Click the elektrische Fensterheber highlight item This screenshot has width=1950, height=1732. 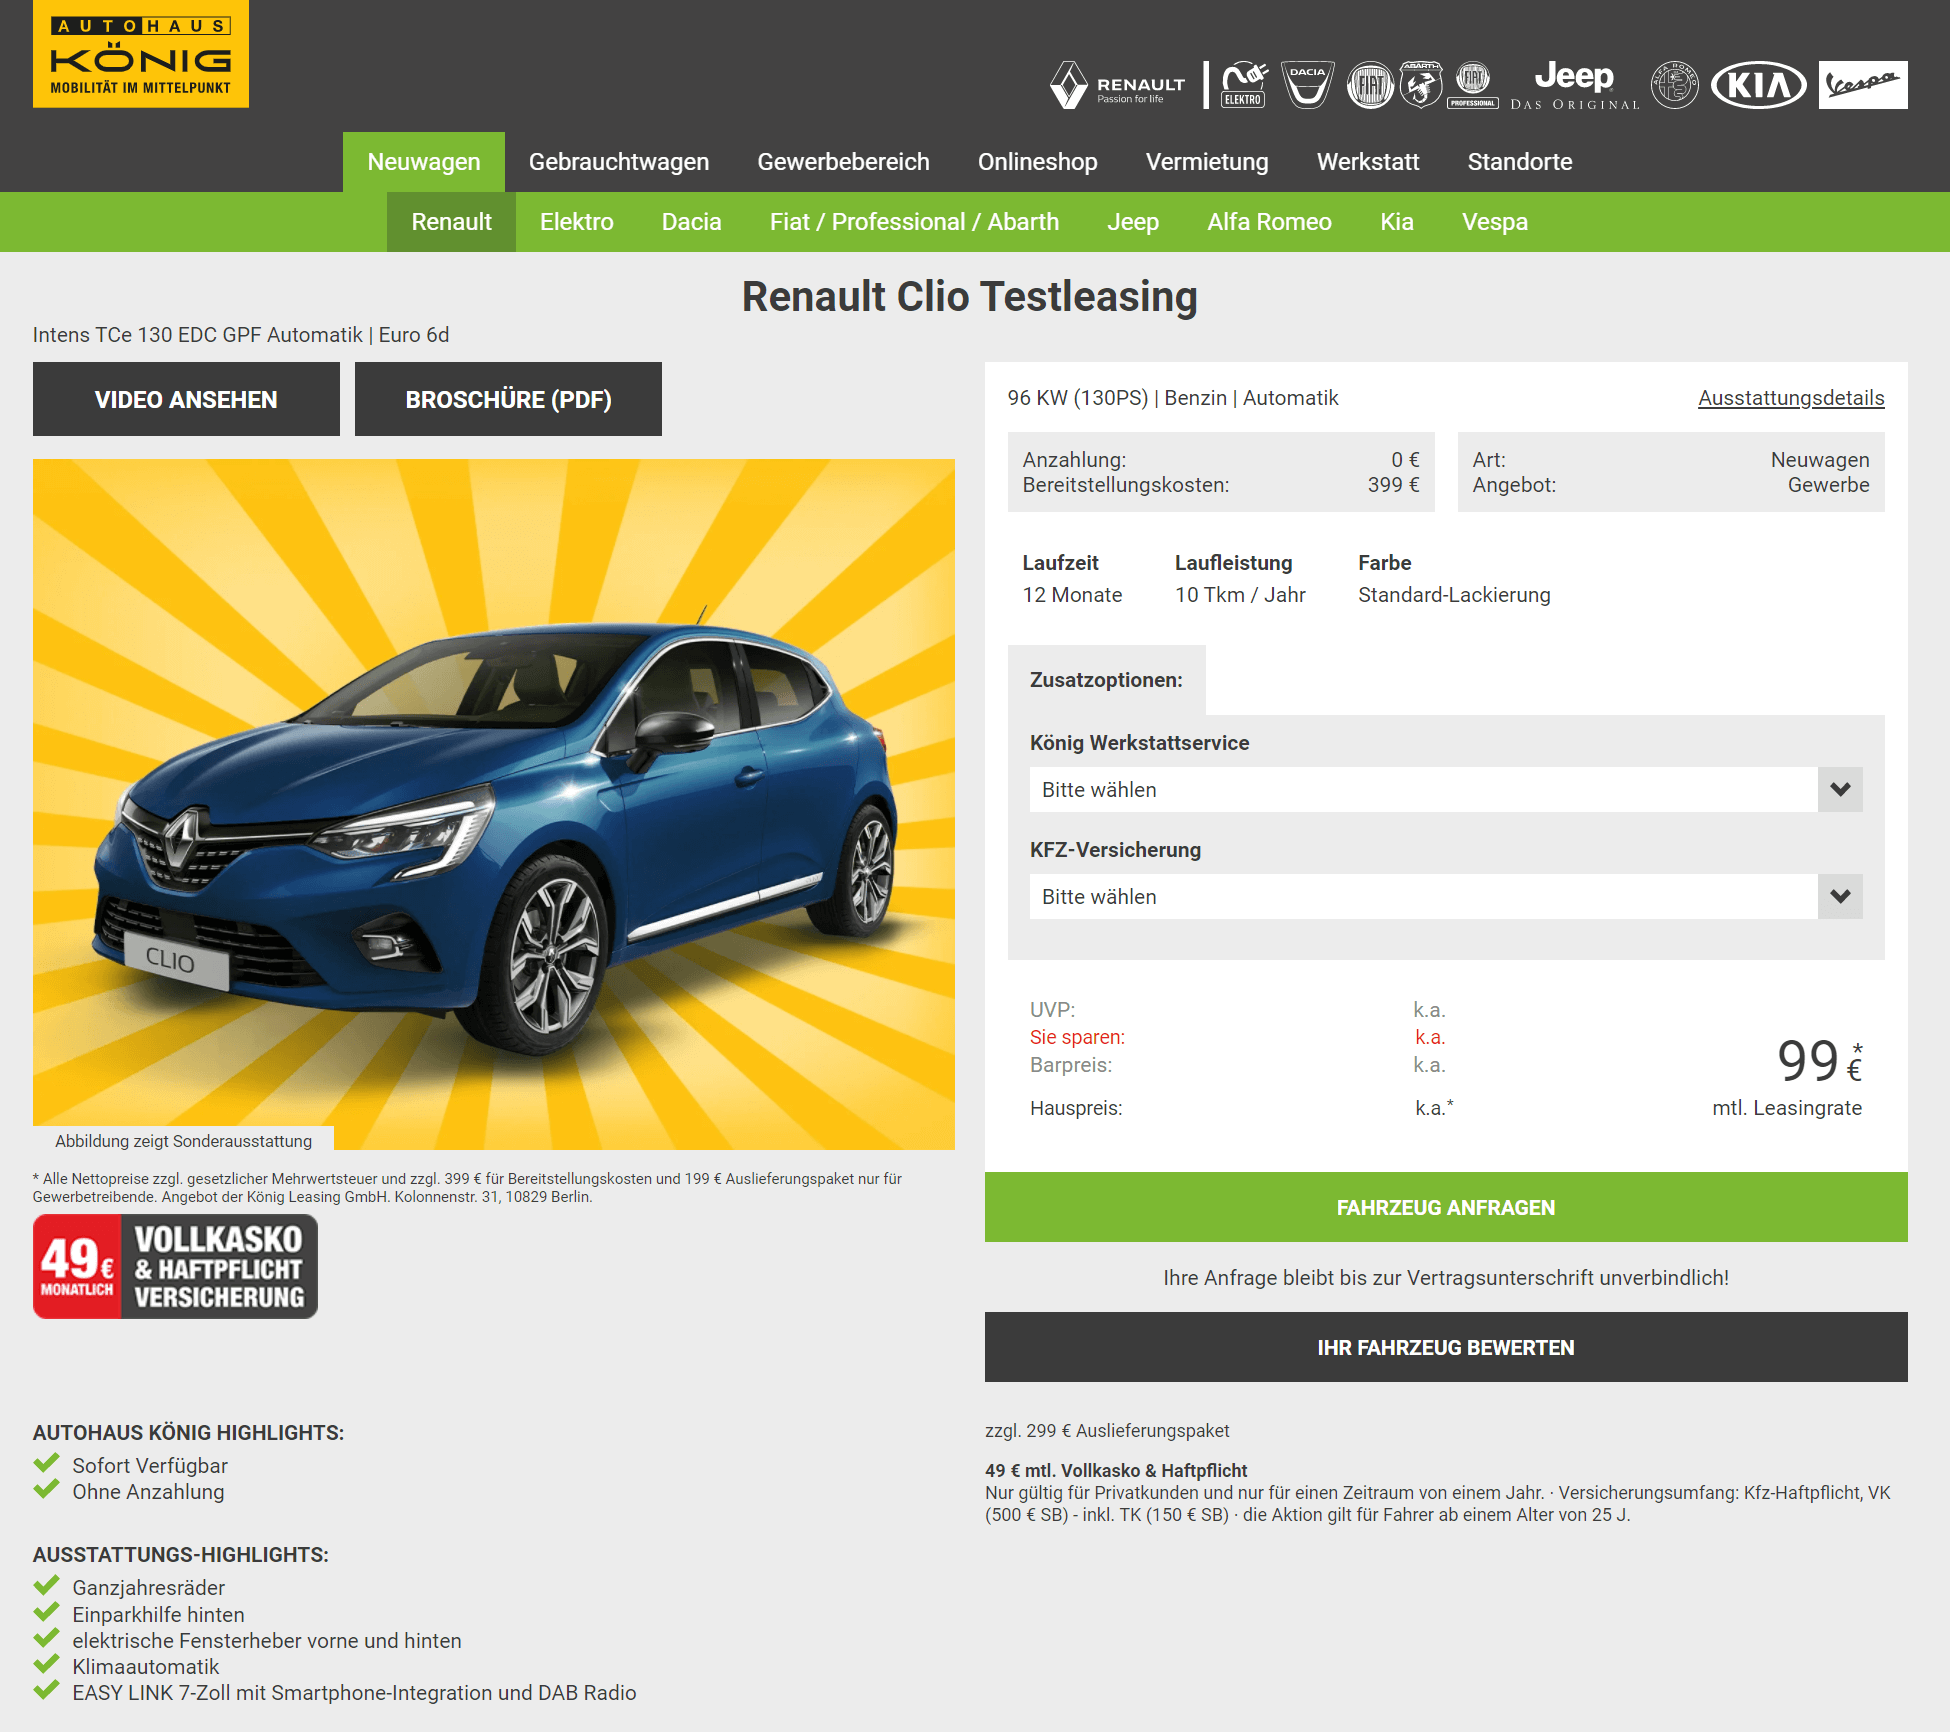(267, 1641)
